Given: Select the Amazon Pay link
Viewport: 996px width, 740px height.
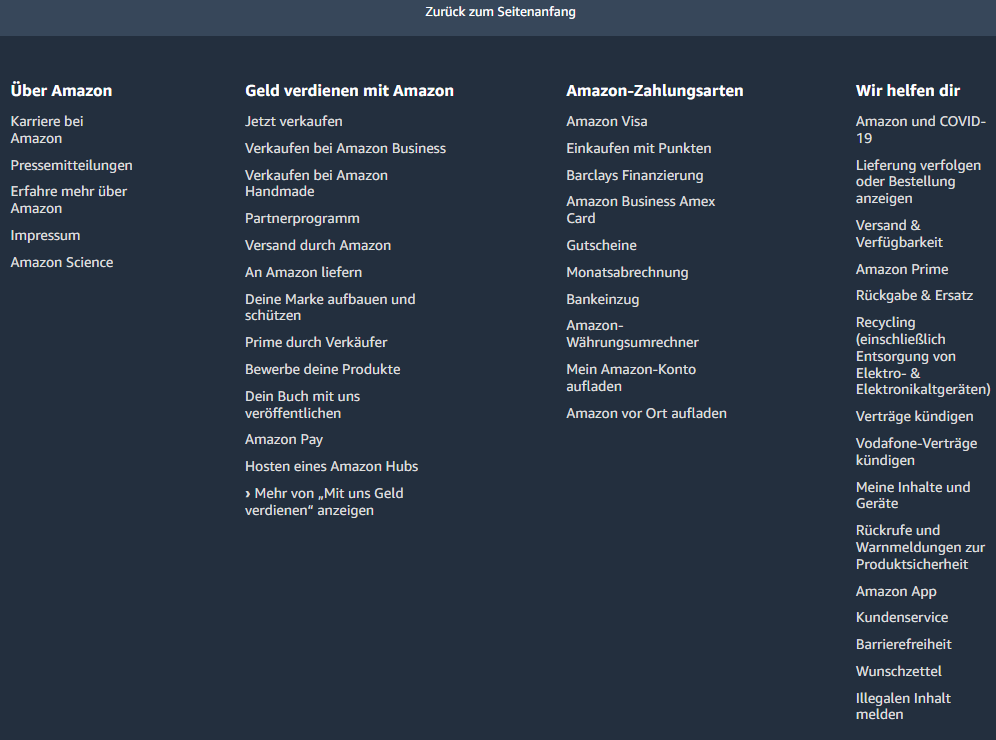Looking at the screenshot, I should pos(284,439).
